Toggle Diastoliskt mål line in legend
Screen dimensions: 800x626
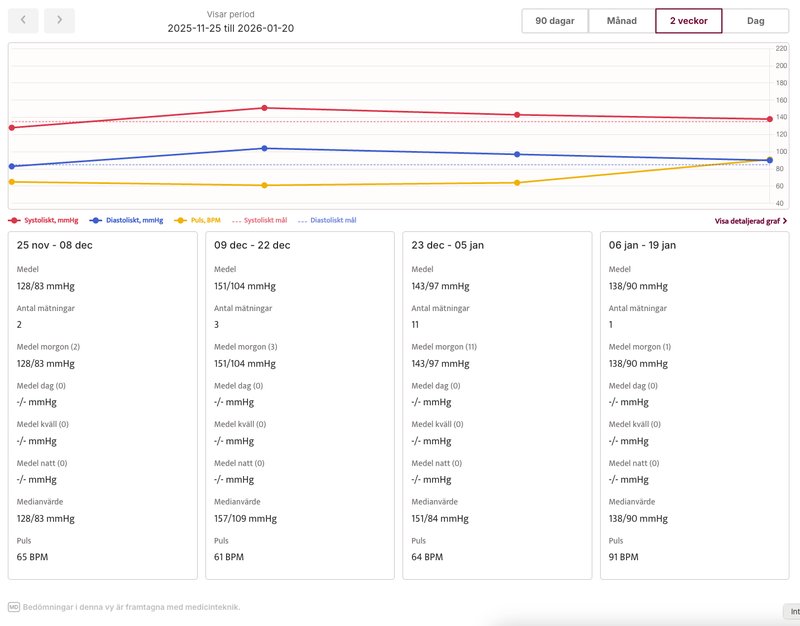(327, 220)
